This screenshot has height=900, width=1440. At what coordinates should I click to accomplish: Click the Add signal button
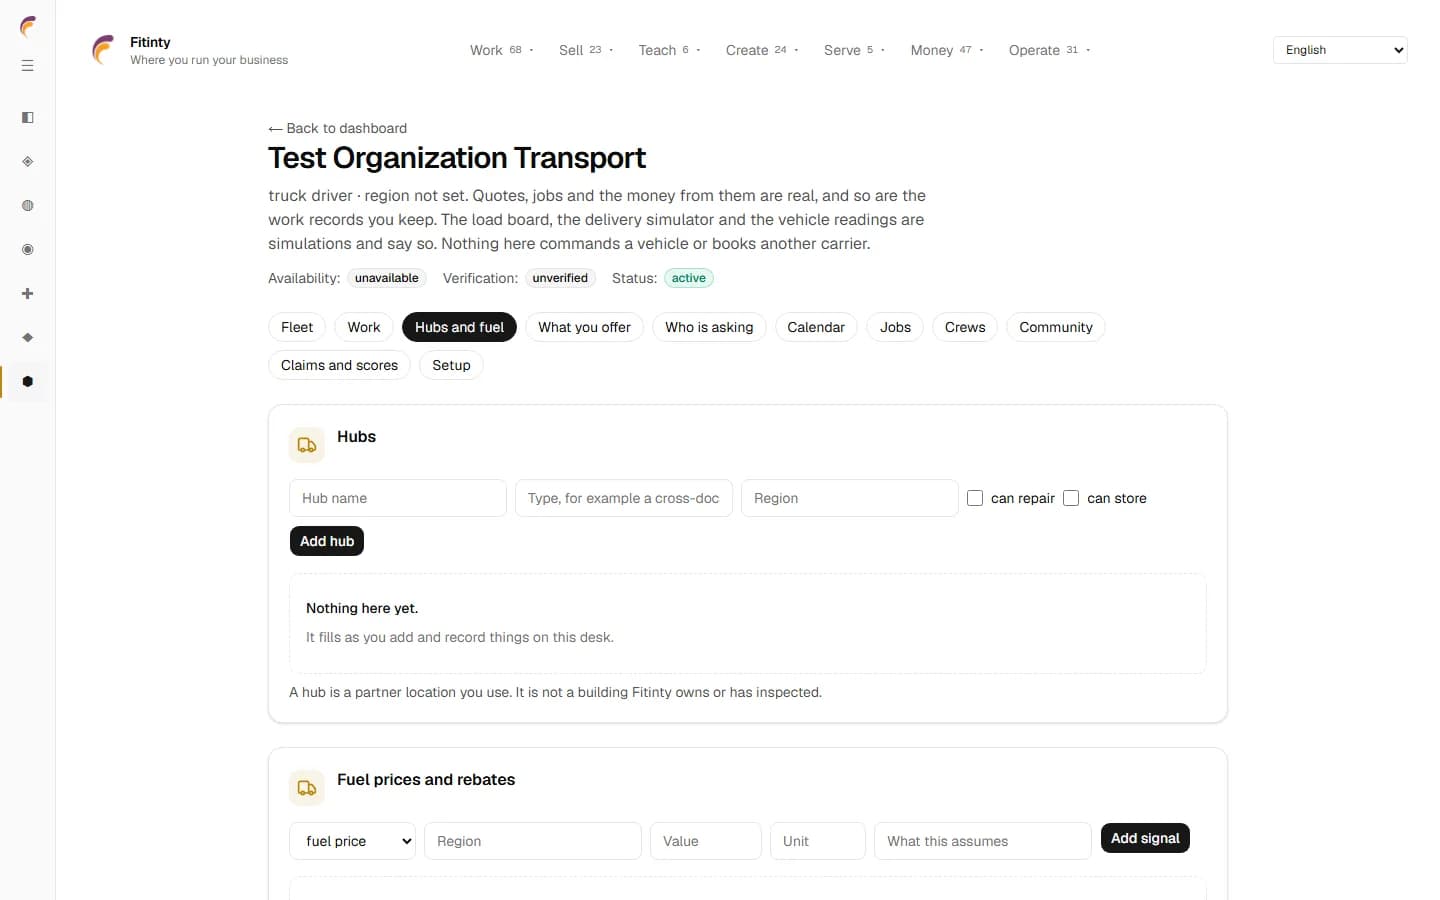click(x=1145, y=838)
